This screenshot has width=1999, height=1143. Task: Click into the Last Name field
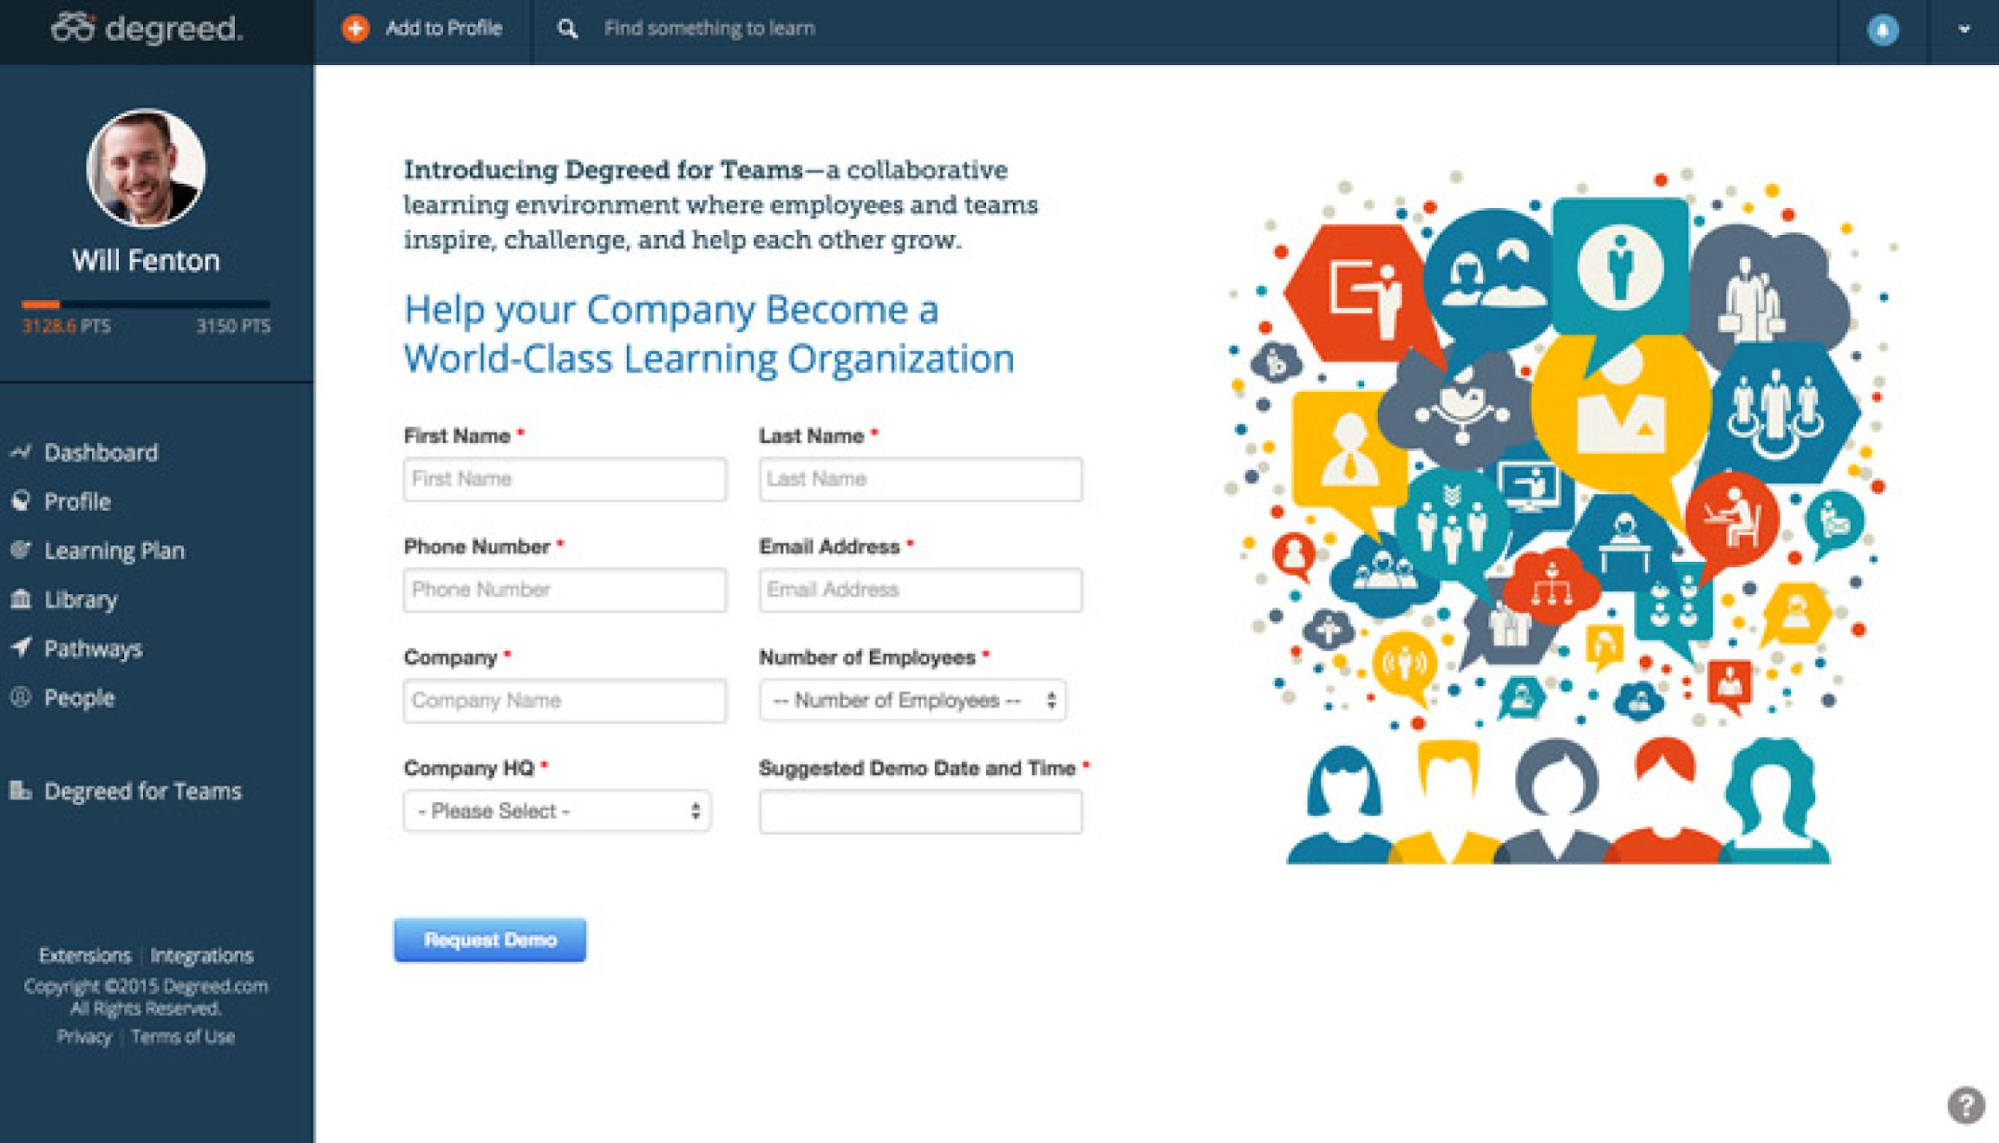[x=920, y=479]
